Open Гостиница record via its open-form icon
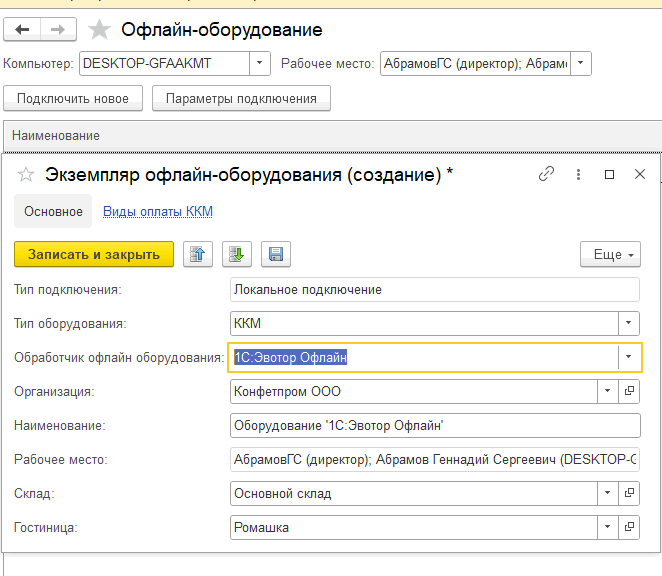 click(629, 527)
